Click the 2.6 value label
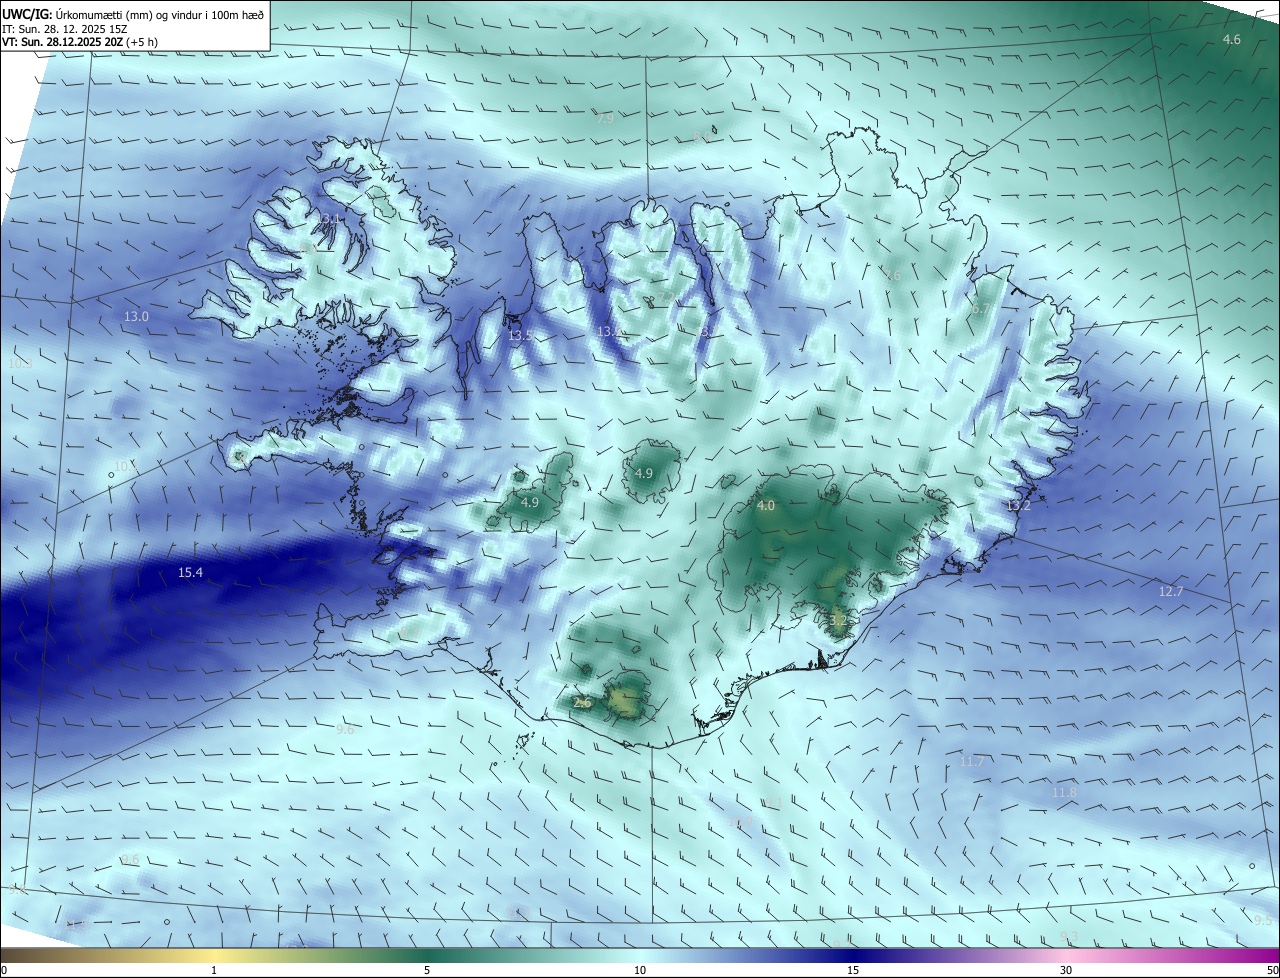Screen dimensions: 1280x978 [x=583, y=704]
